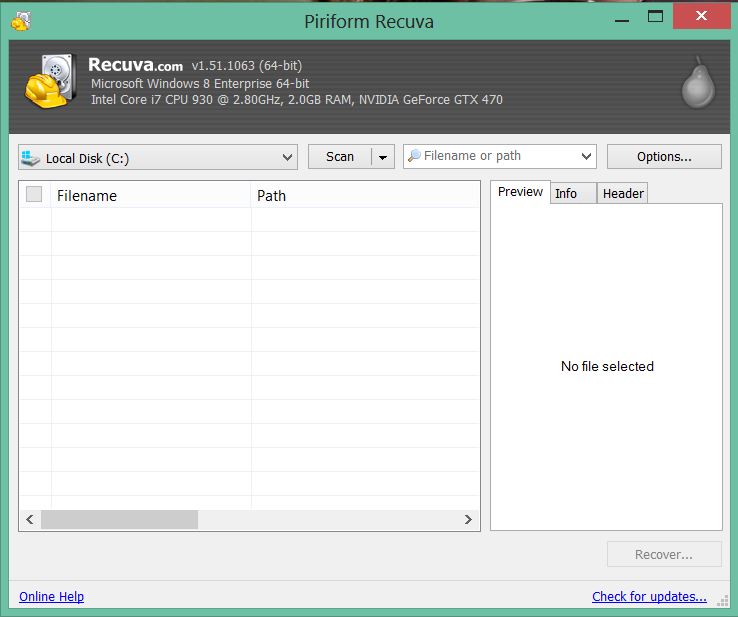Sort by the Filename column header
The height and width of the screenshot is (617, 738).
(x=151, y=195)
